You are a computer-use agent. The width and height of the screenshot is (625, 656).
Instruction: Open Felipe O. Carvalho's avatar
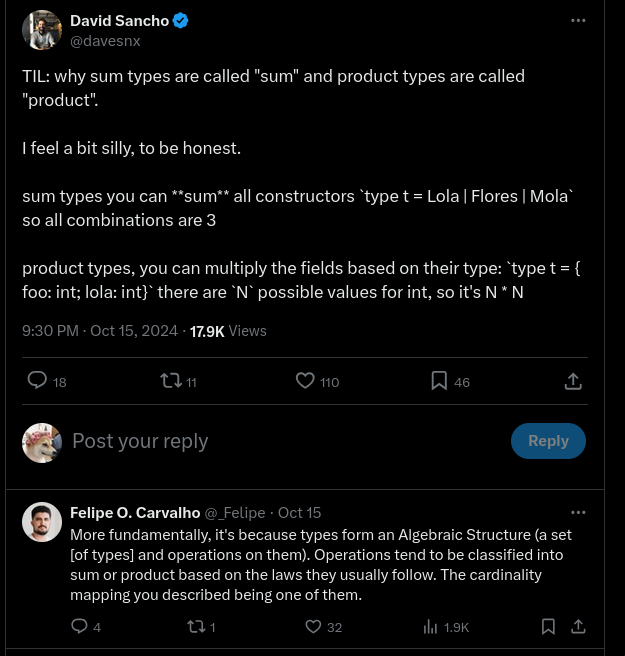(42, 522)
